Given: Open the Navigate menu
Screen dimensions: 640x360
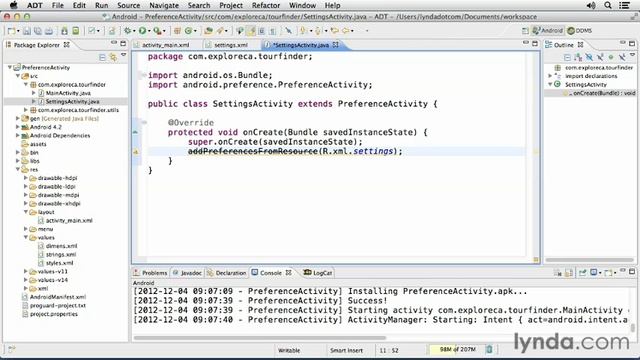Looking at the screenshot, I should [164, 5].
